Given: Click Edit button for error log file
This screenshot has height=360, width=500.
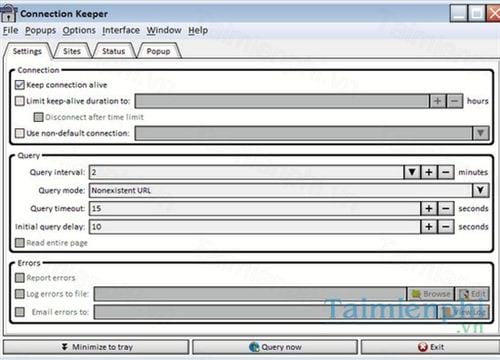Looking at the screenshot, I should [472, 294].
